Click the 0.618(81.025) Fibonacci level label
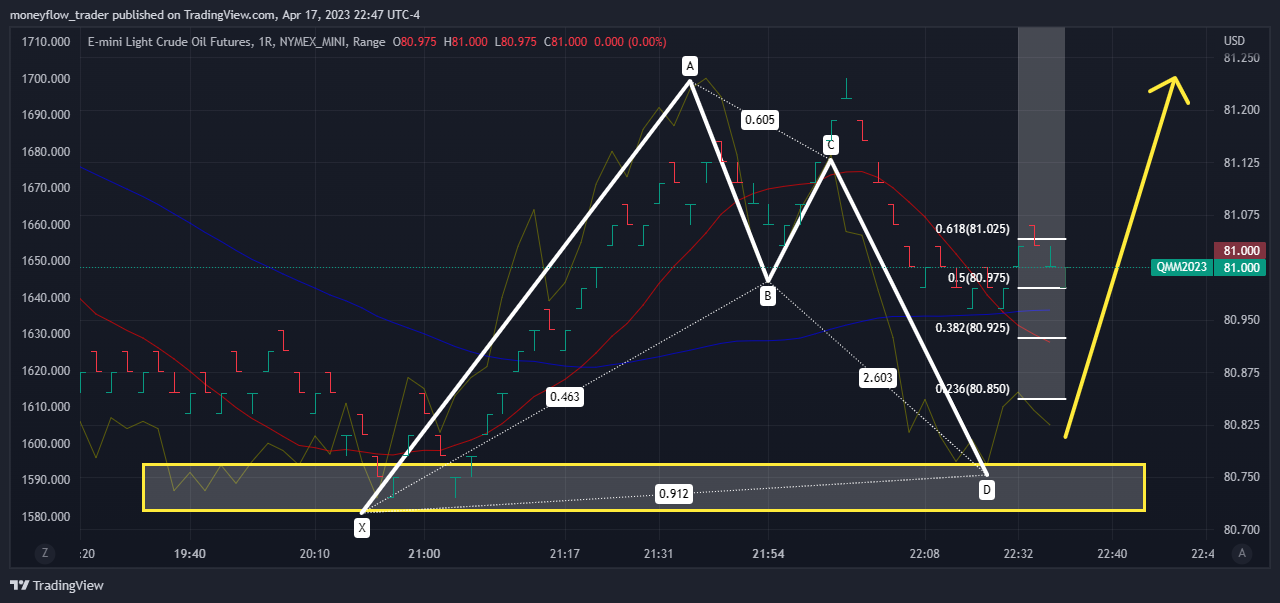This screenshot has height=603, width=1280. click(972, 229)
